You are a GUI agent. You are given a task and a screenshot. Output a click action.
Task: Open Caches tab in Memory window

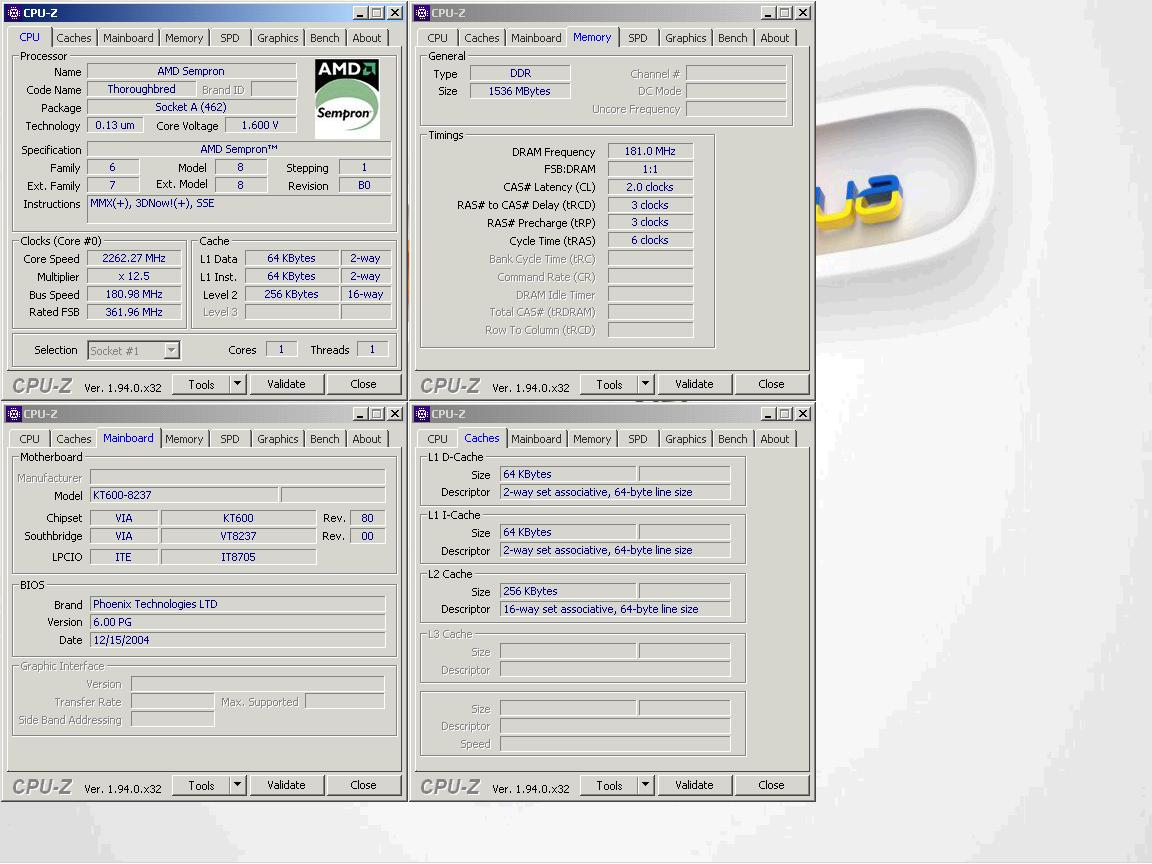[x=481, y=38]
